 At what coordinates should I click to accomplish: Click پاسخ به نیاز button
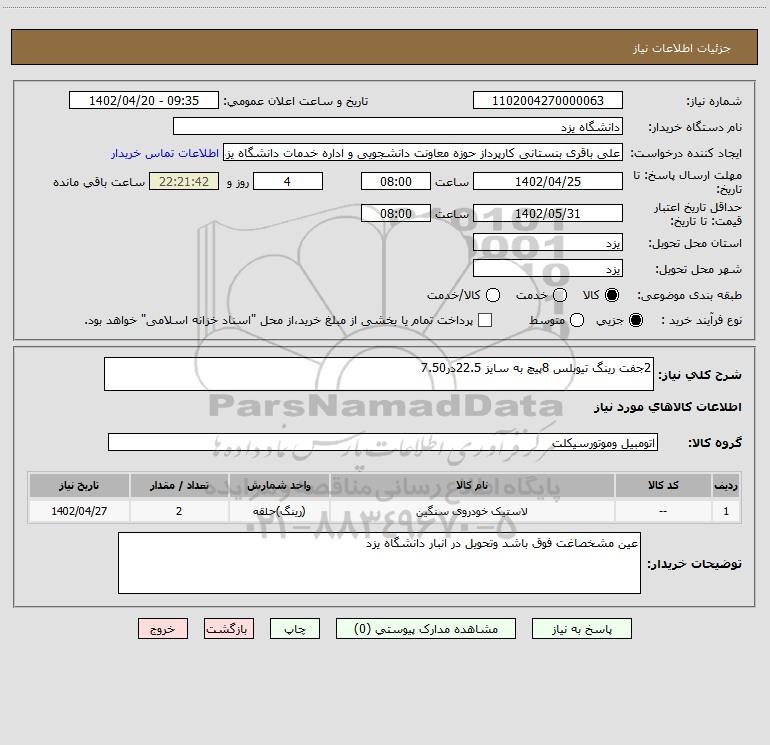[x=581, y=629]
